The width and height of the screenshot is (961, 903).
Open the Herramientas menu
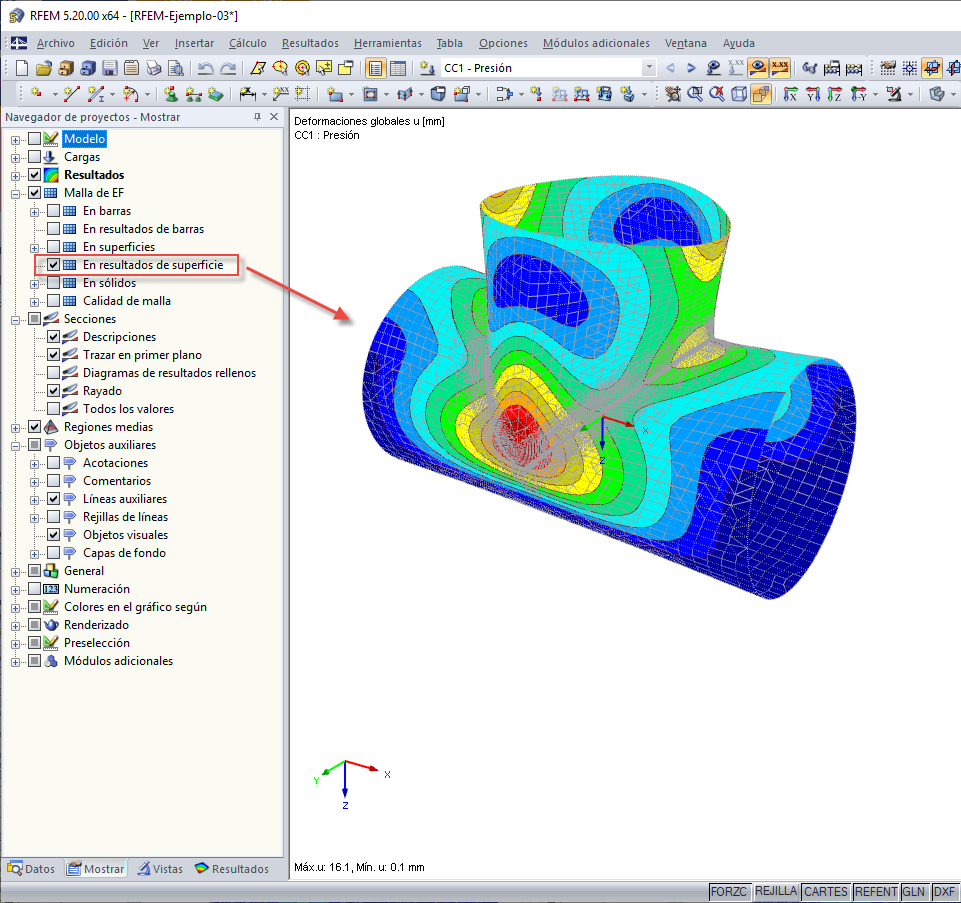[387, 43]
